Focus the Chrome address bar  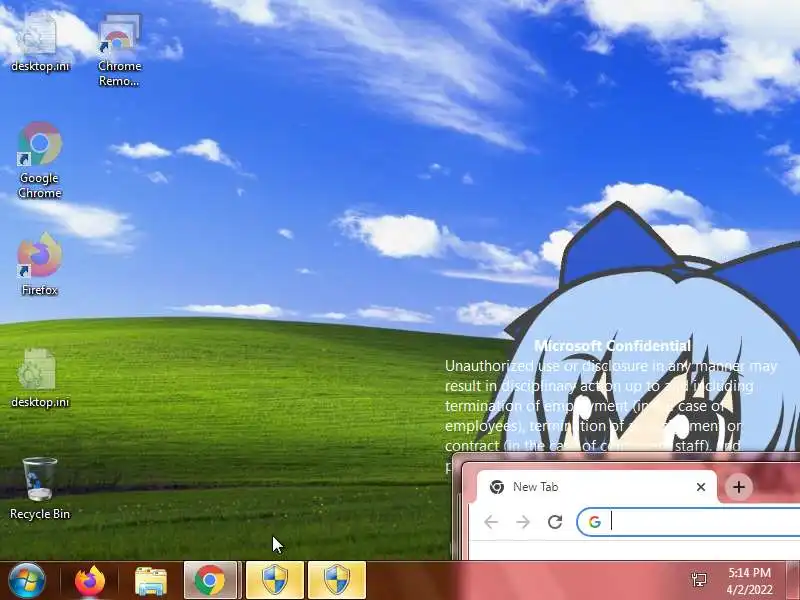(x=688, y=522)
